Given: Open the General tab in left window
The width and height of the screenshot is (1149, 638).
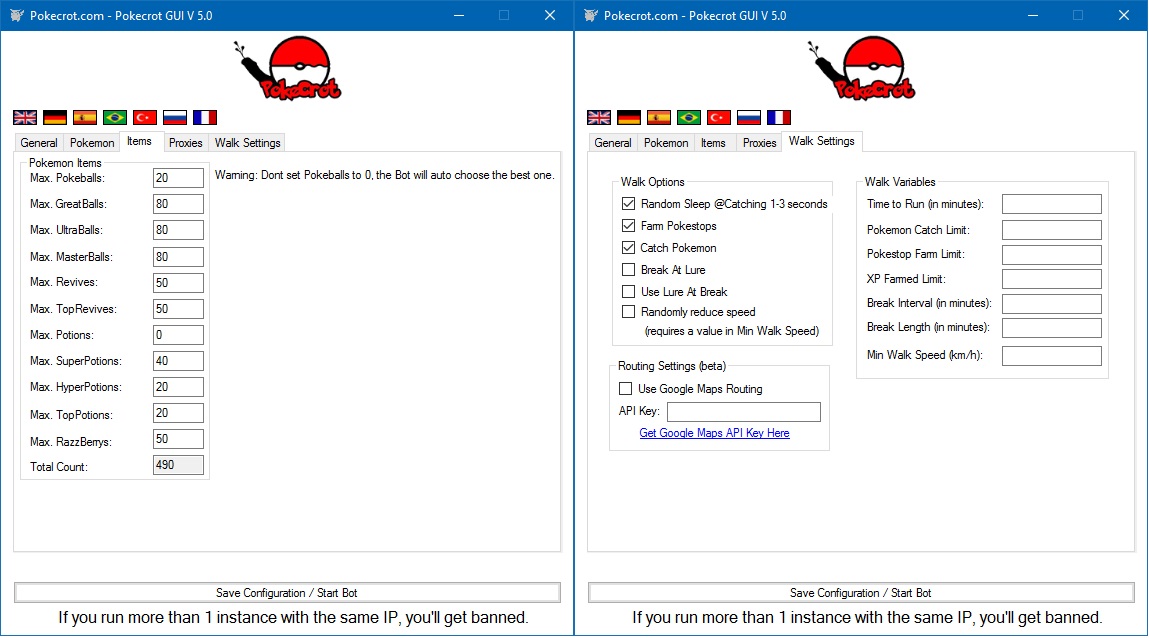Looking at the screenshot, I should coord(39,143).
